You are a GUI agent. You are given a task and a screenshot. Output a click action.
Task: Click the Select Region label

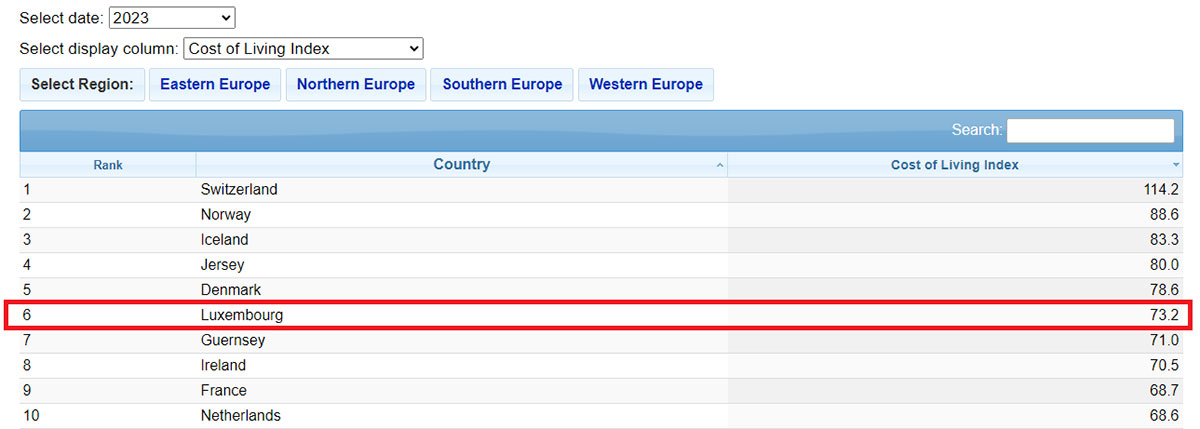pyautogui.click(x=82, y=84)
